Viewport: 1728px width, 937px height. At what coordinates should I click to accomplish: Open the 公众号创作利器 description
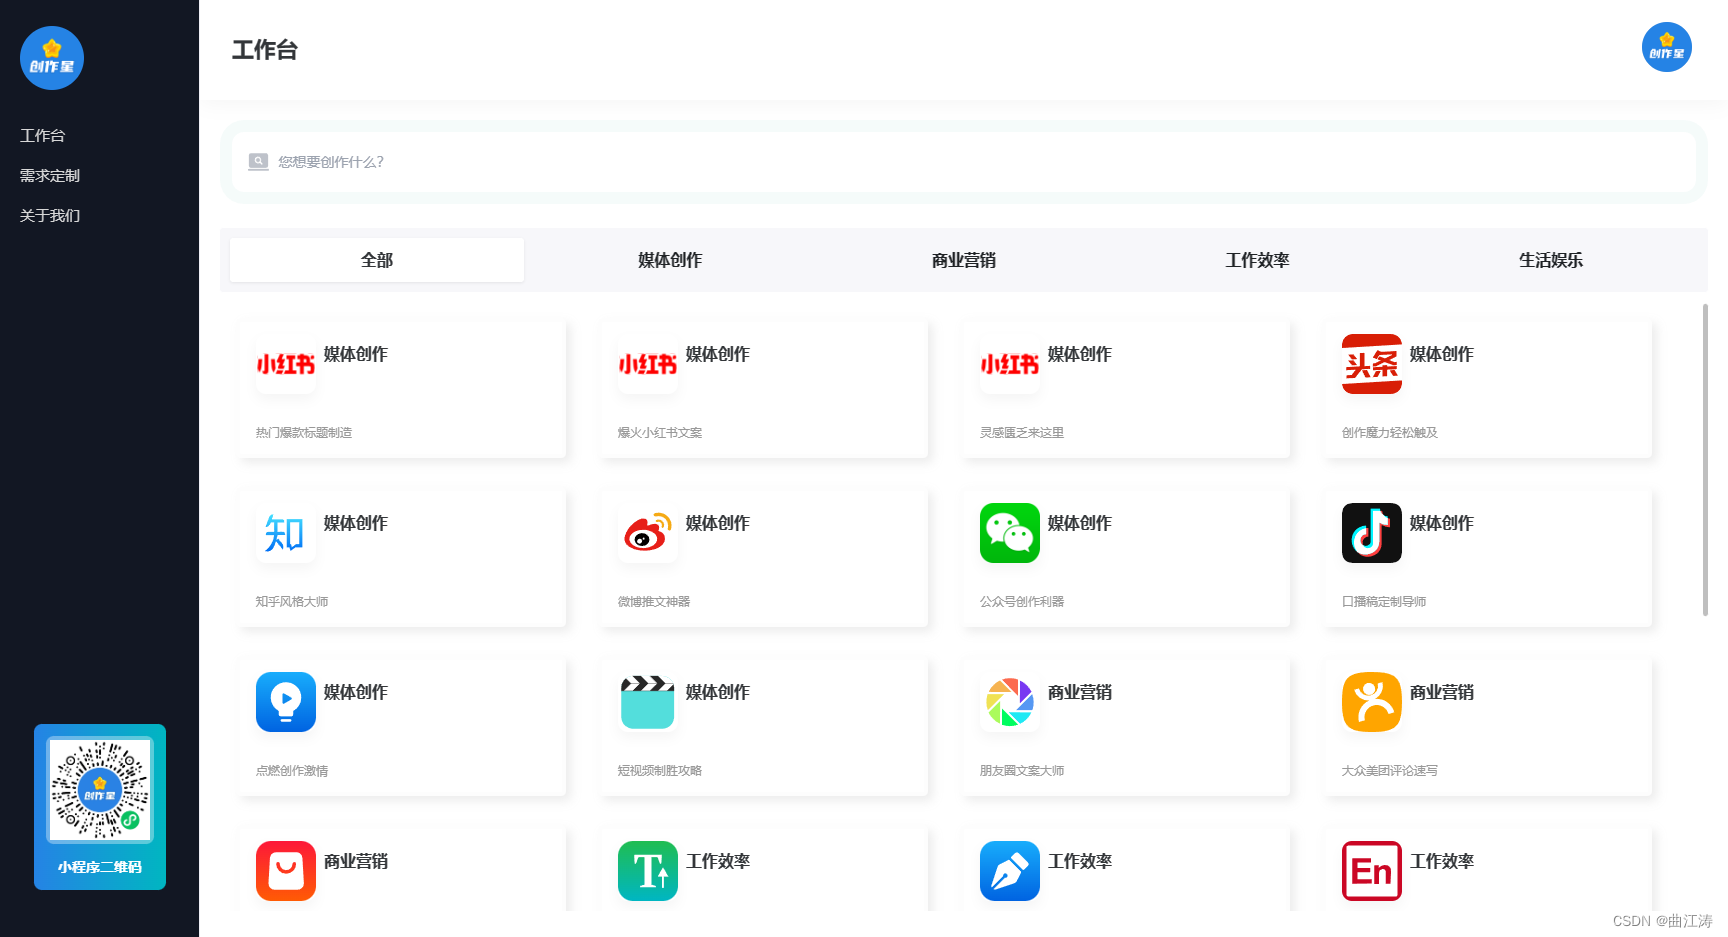[x=1022, y=602]
